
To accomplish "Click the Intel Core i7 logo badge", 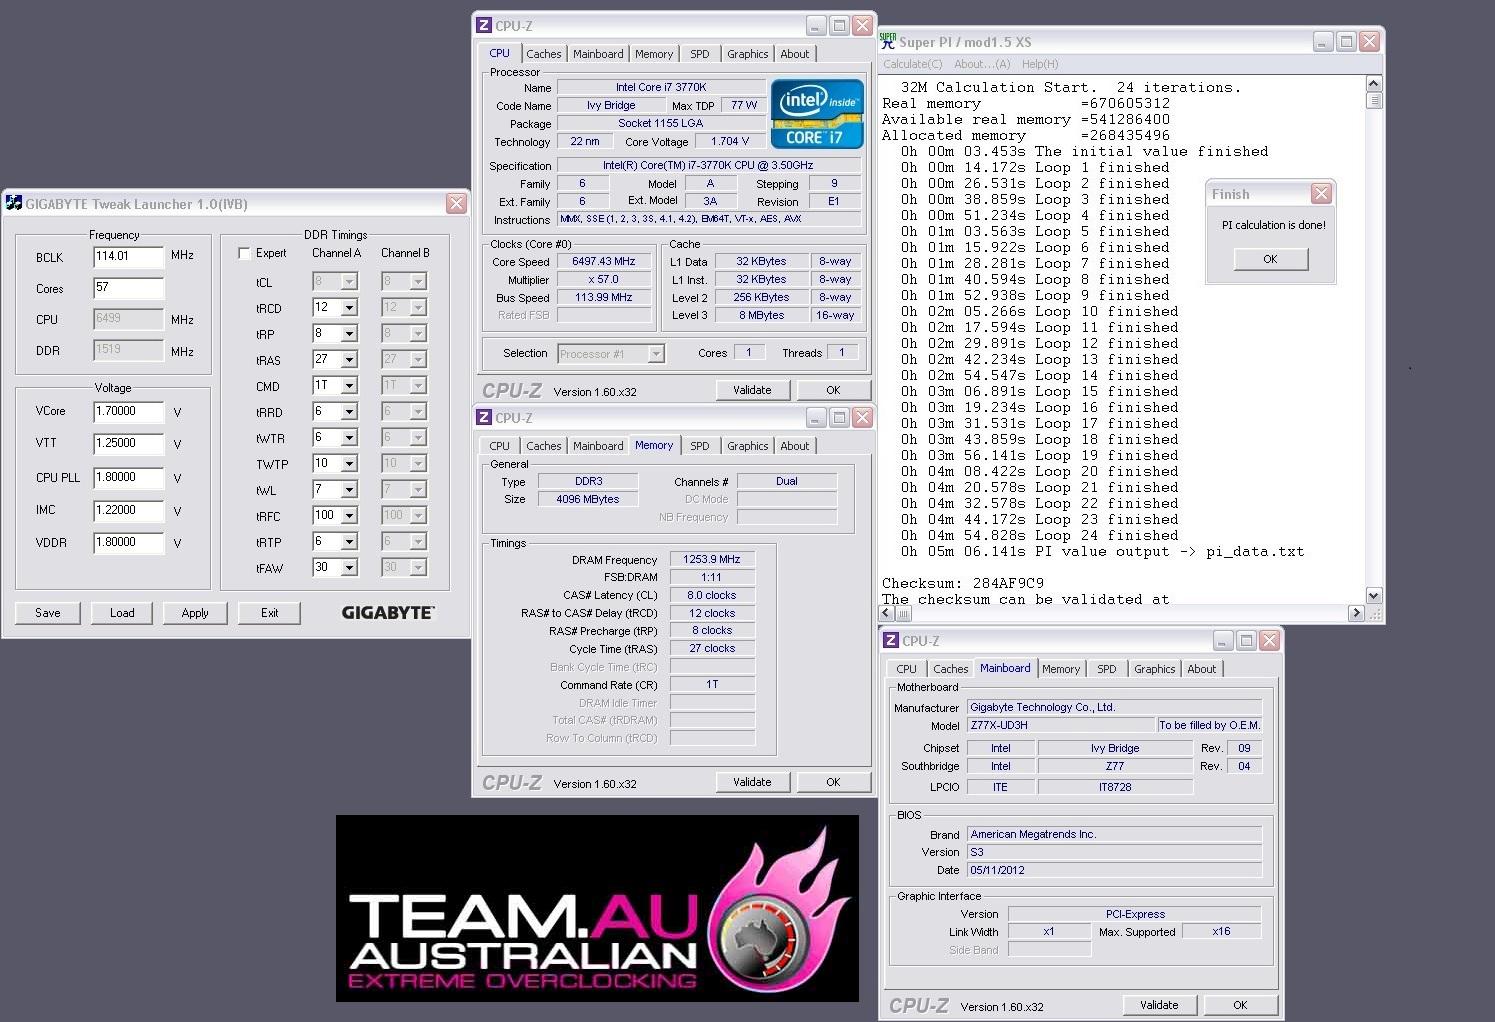I will click(817, 114).
